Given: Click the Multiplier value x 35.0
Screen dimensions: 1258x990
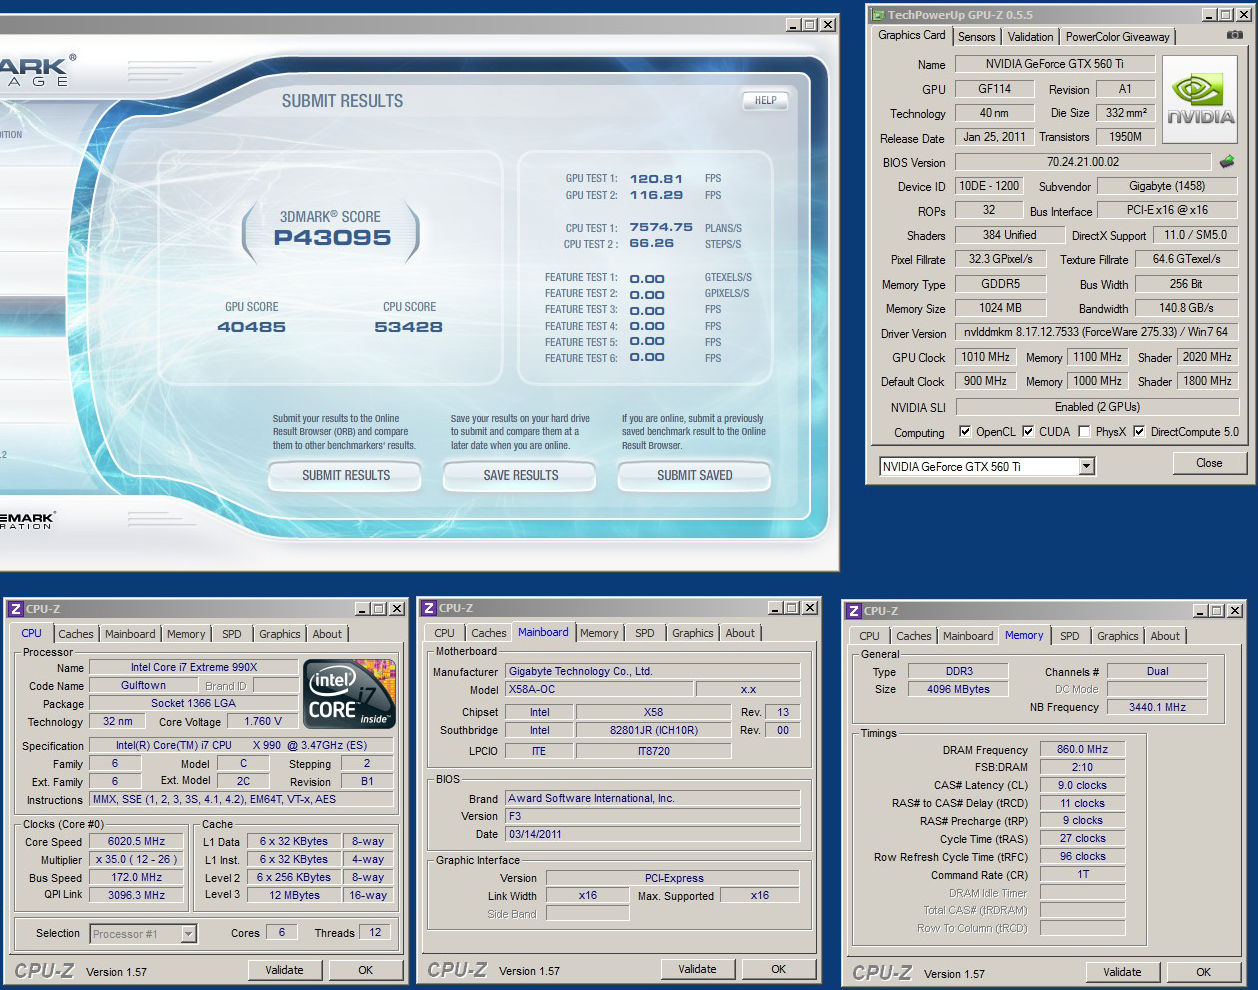Looking at the screenshot, I should click(x=137, y=860).
